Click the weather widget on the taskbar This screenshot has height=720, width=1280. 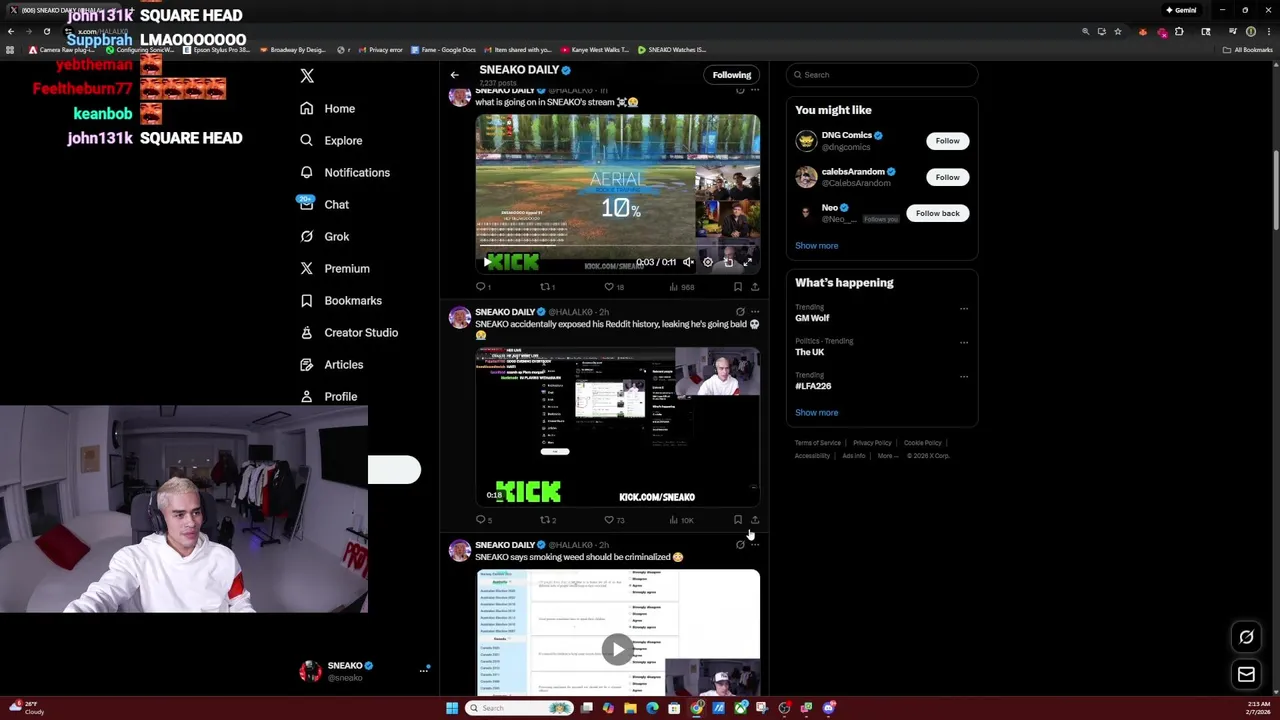[28, 708]
